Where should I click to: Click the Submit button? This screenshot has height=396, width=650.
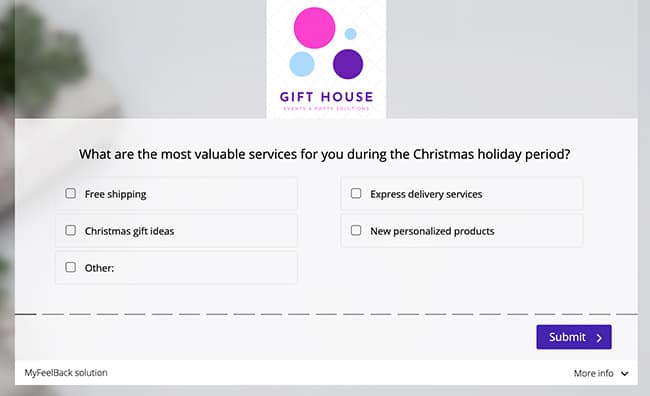[574, 337]
